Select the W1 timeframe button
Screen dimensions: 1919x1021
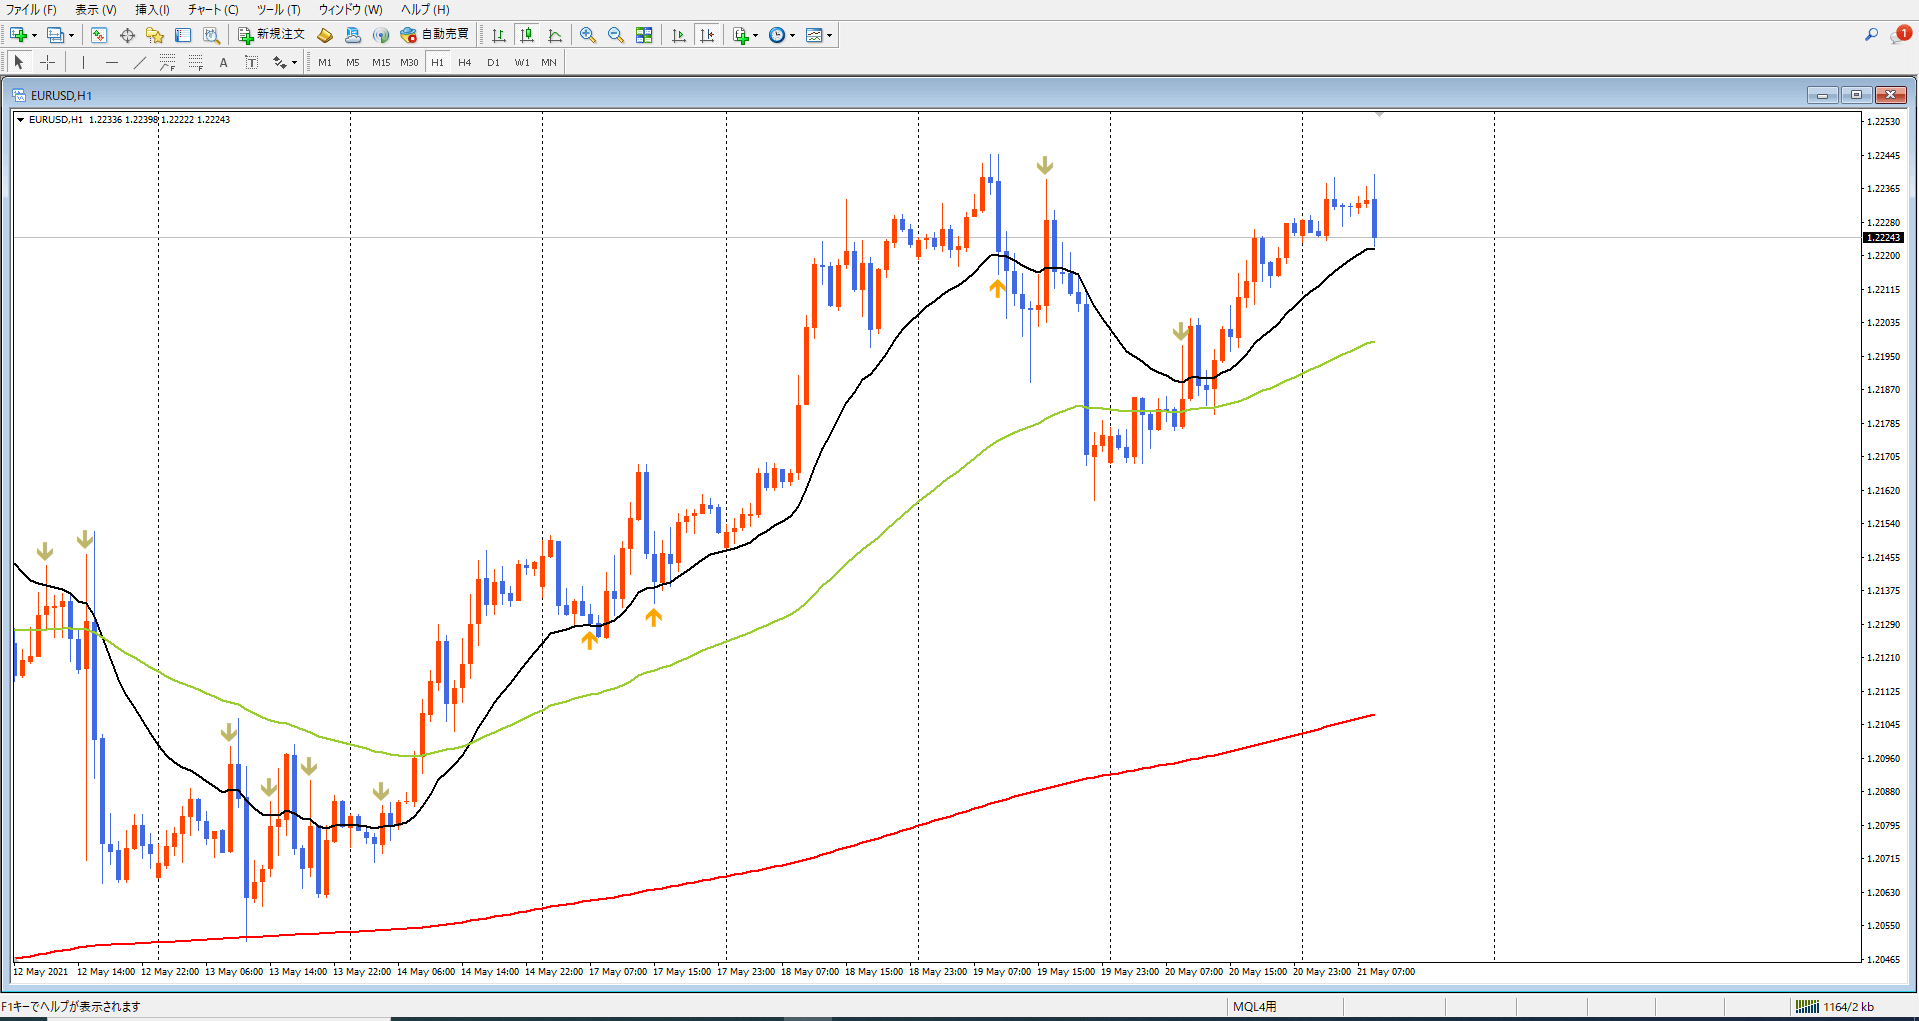522,62
